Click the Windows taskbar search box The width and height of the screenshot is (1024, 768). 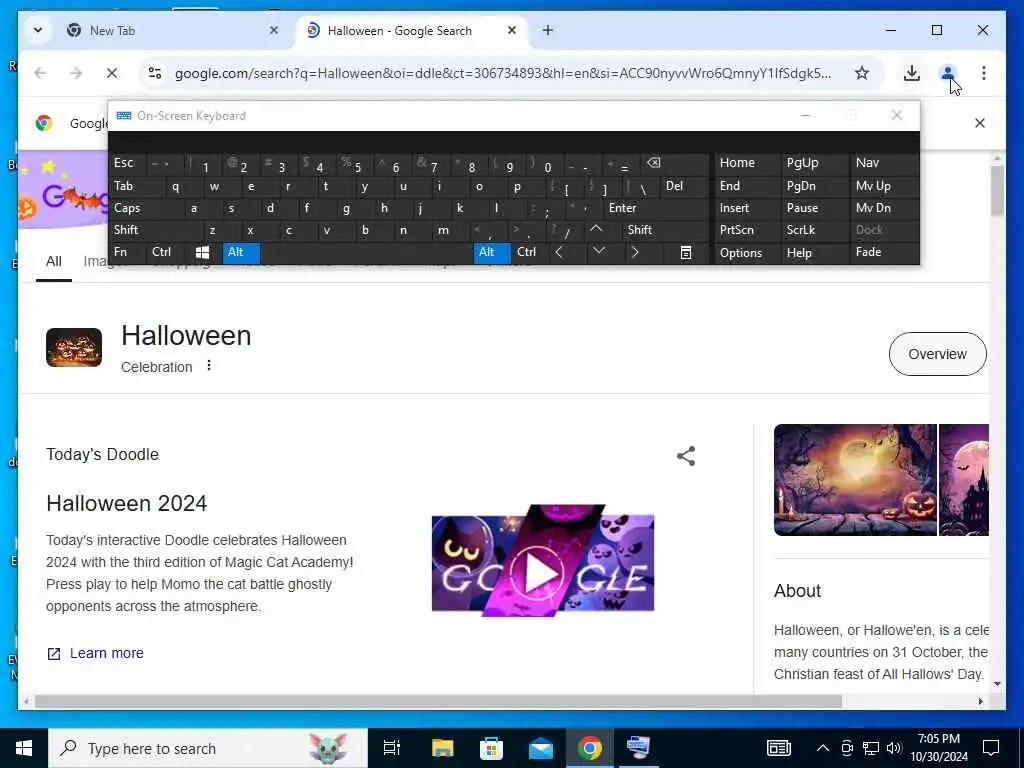coord(208,748)
